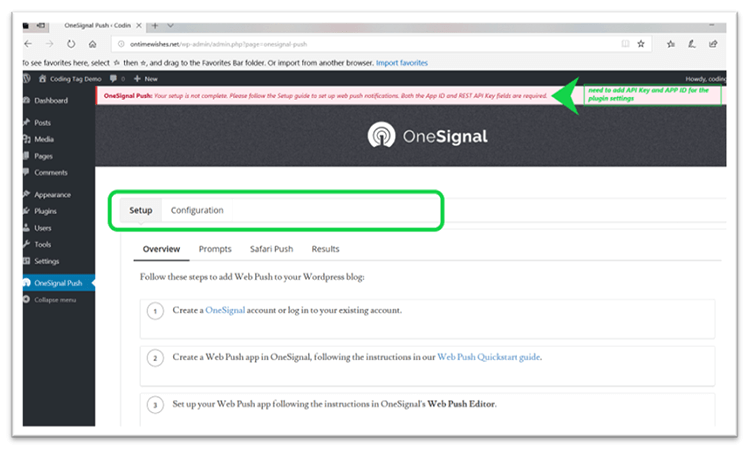Open the browser home icon
The height and width of the screenshot is (452, 750).
click(x=92, y=44)
